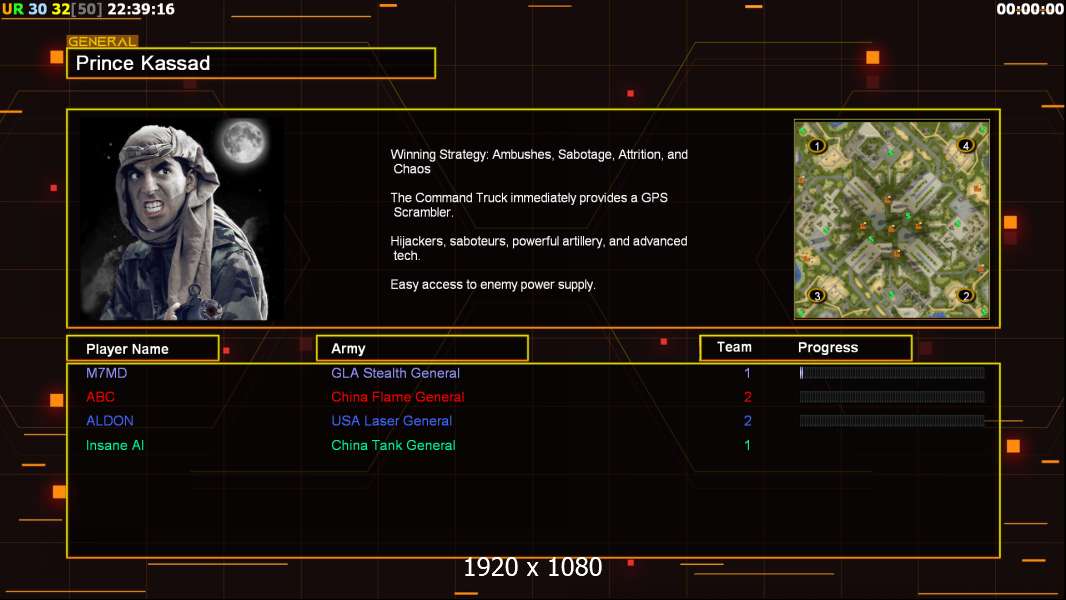Viewport: 1066px width, 600px height.
Task: Click 'Easy access to enemy power supply'
Action: click(x=493, y=285)
